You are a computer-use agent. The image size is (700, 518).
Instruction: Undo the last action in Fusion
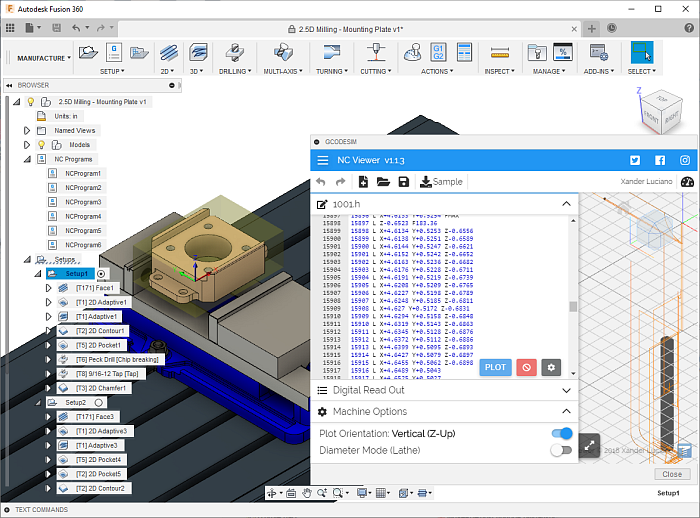[76, 28]
